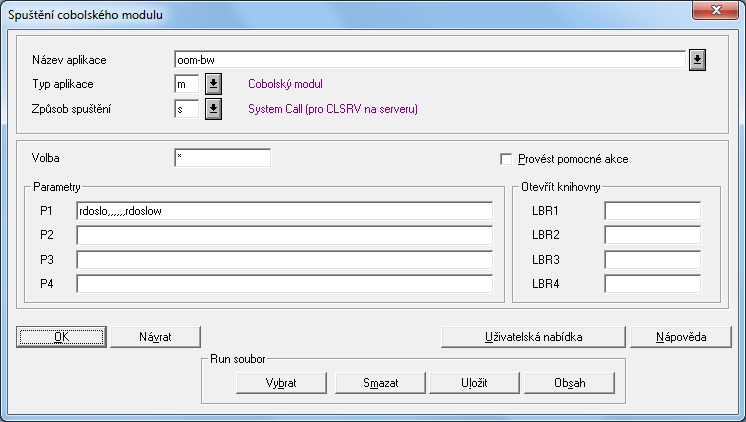Open the Způsob spuštění dropdown arrow
This screenshot has width=746, height=422.
point(213,109)
